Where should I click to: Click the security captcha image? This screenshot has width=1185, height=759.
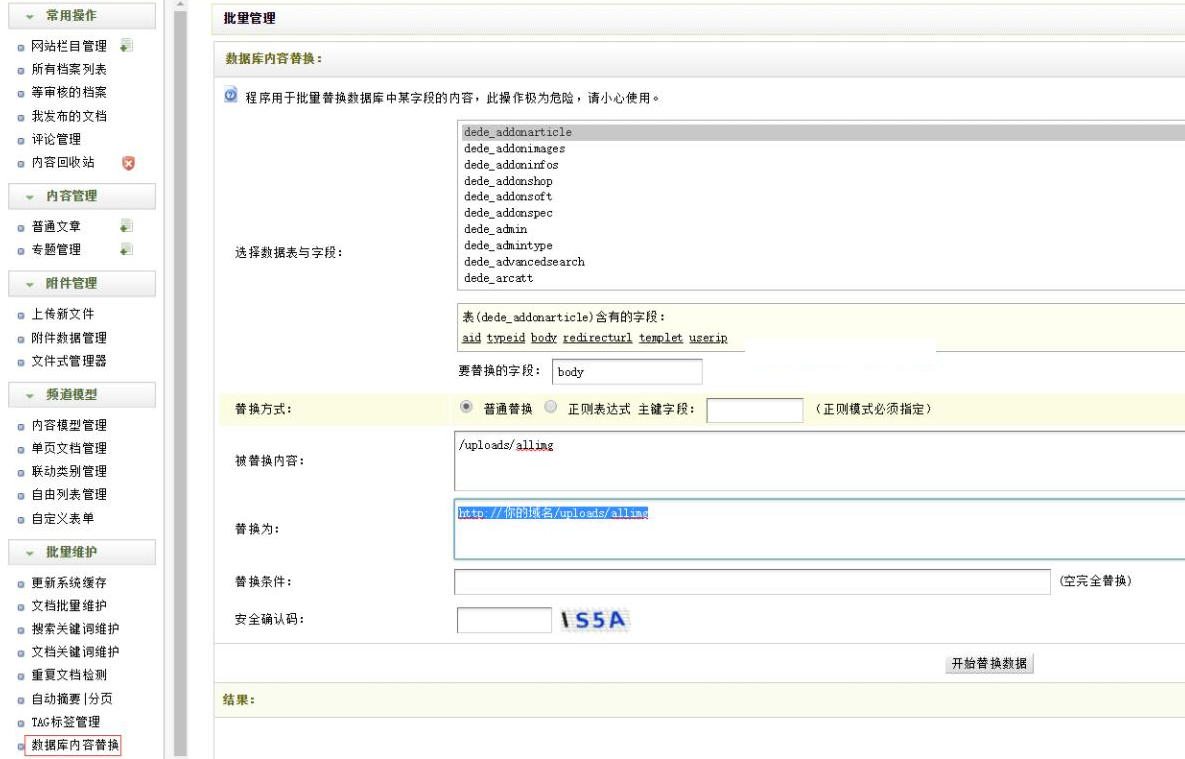coord(594,620)
